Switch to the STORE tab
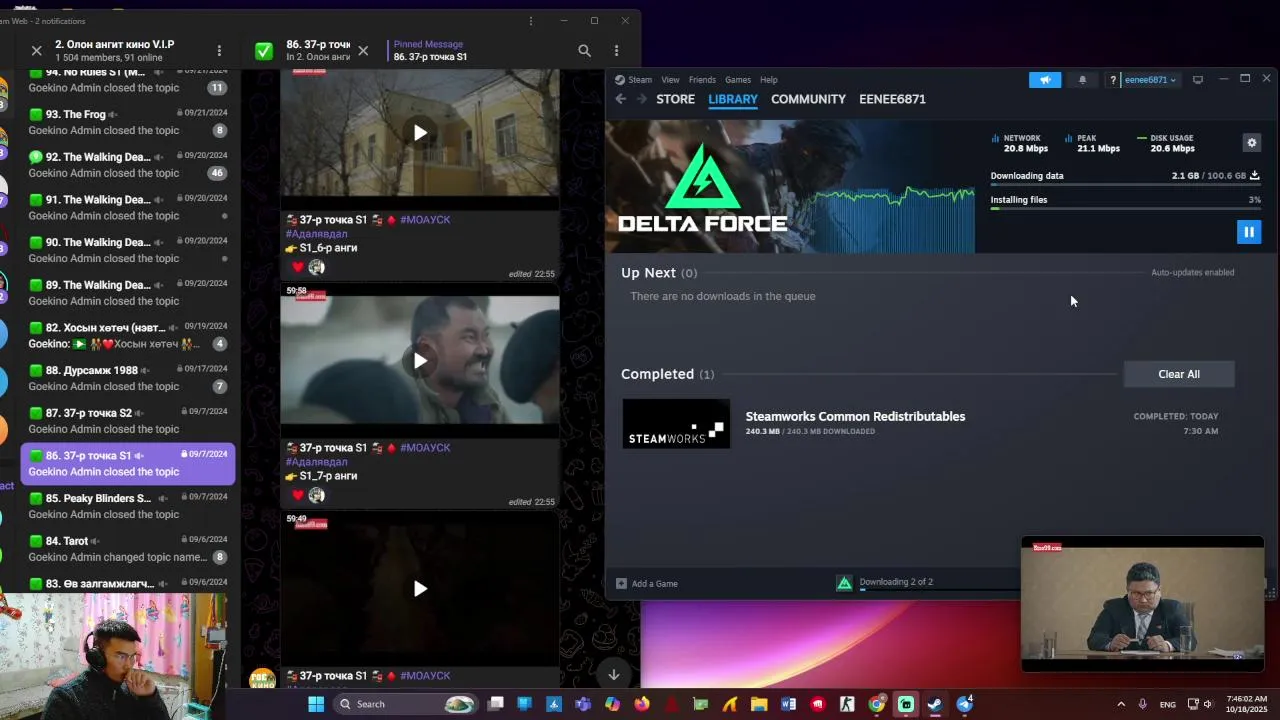The width and height of the screenshot is (1280, 720). (x=675, y=99)
